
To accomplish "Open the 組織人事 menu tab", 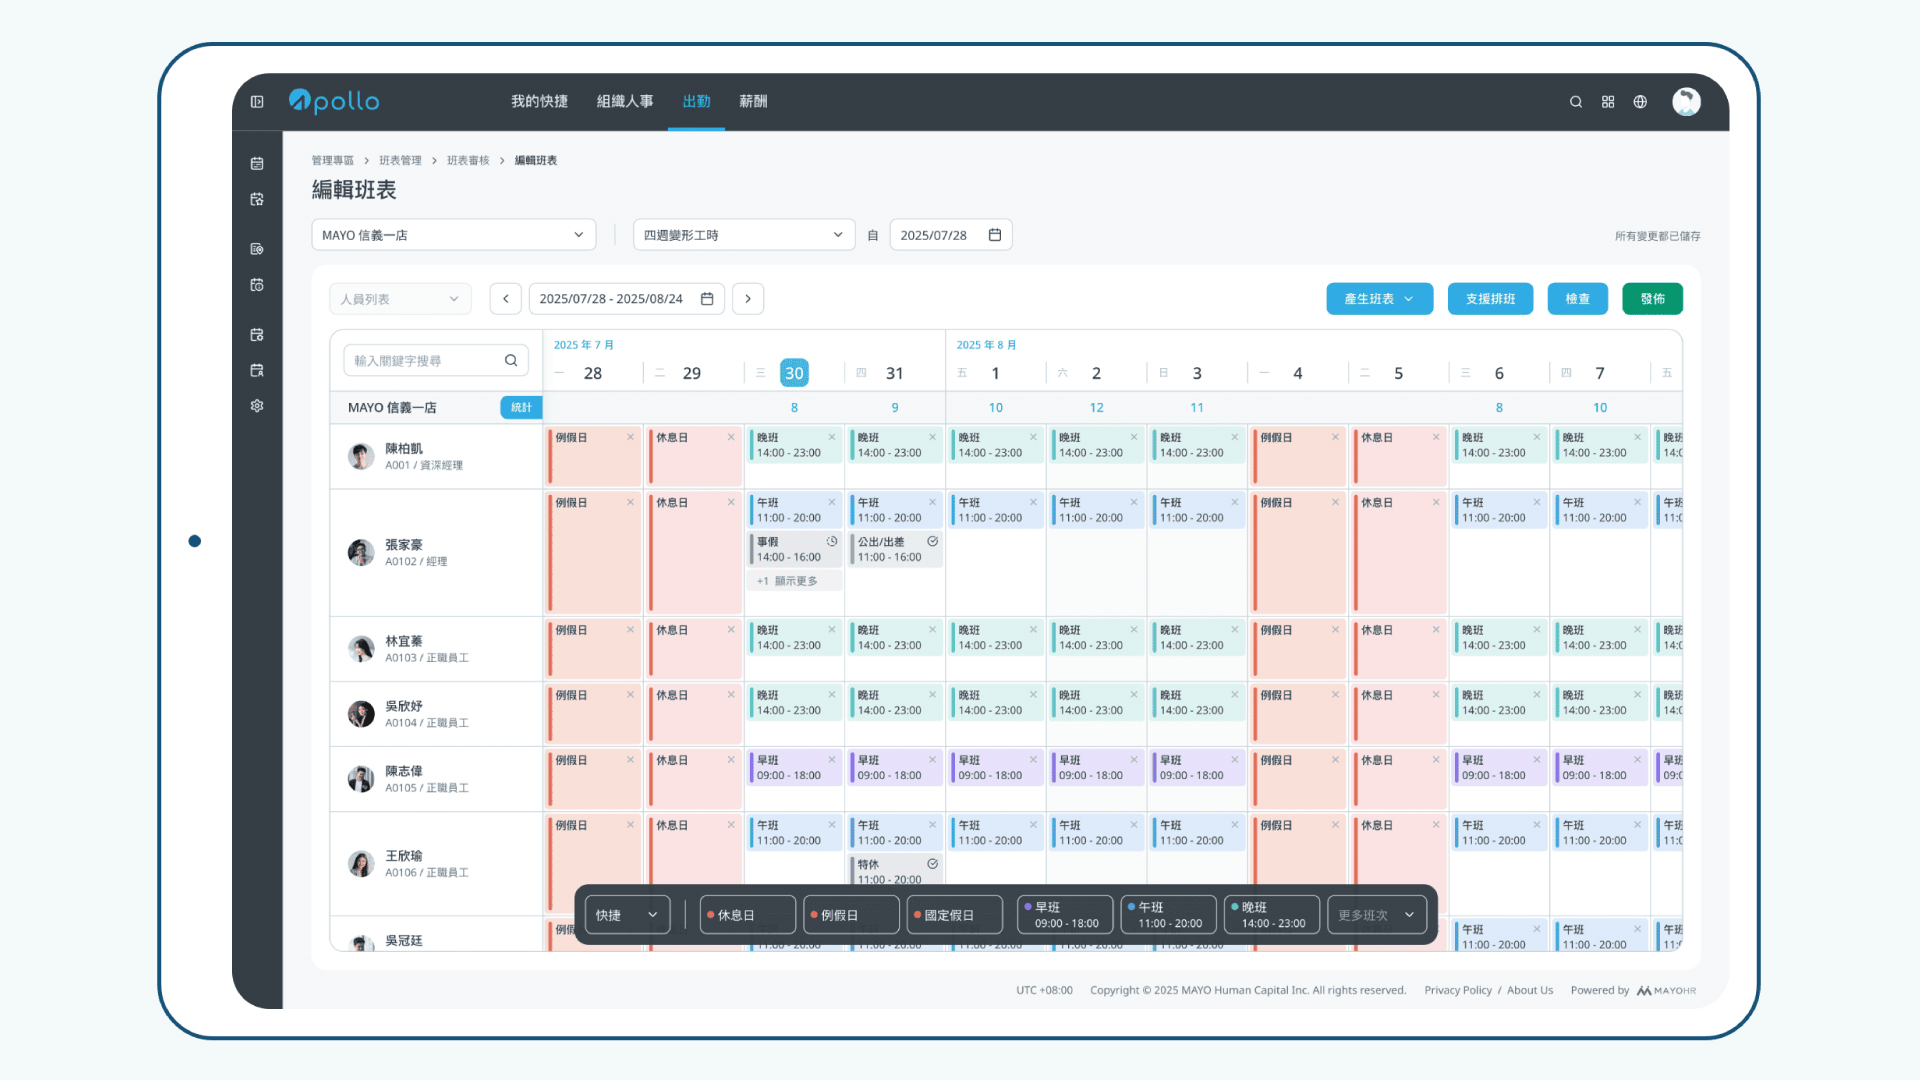I will [x=625, y=102].
